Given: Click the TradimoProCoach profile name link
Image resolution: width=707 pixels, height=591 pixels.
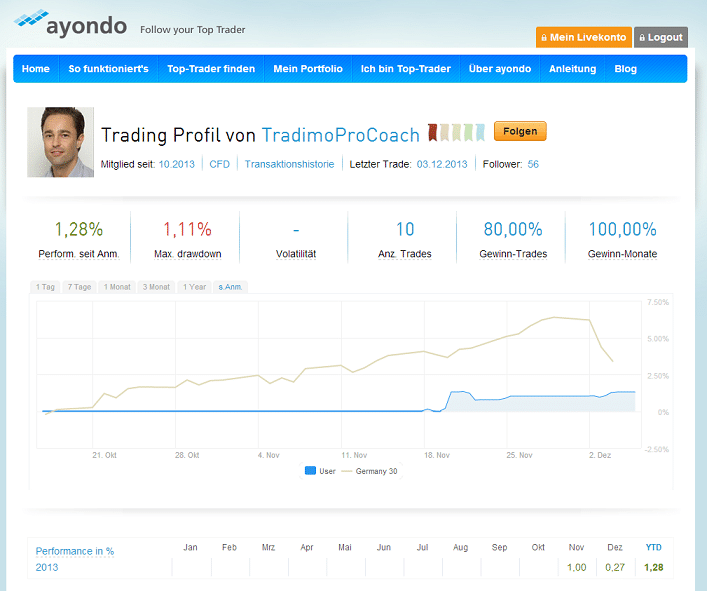Looking at the screenshot, I should 340,134.
